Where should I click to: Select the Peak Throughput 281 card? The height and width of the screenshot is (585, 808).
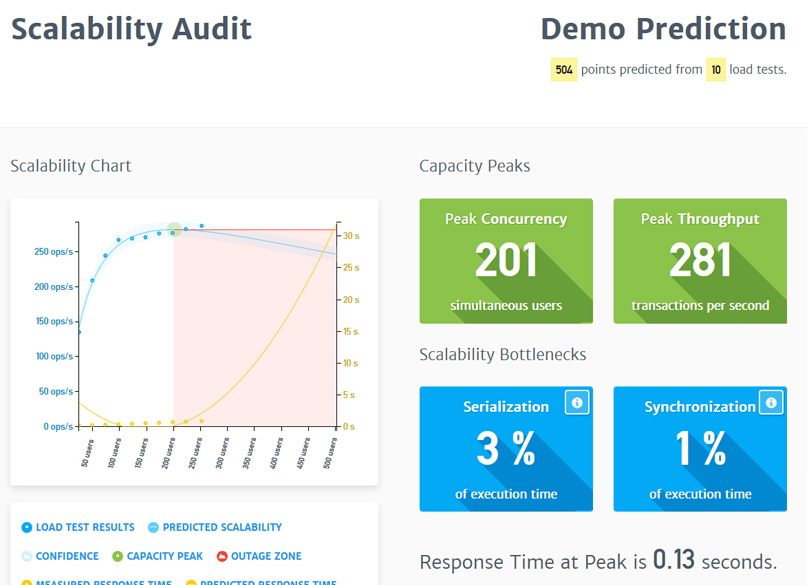click(700, 261)
